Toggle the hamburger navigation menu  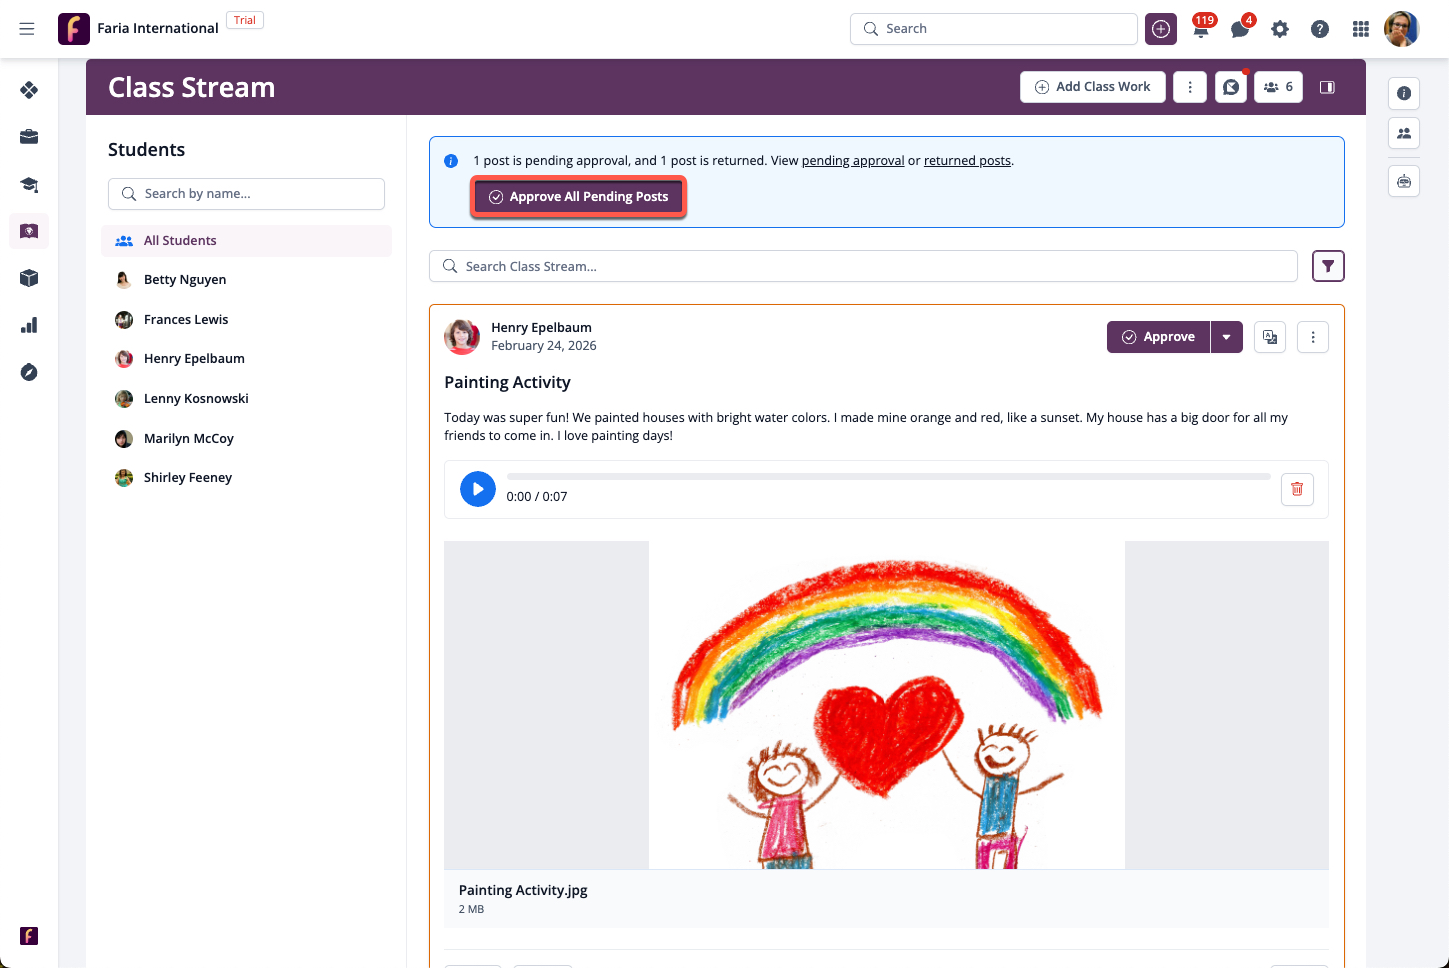point(27,29)
